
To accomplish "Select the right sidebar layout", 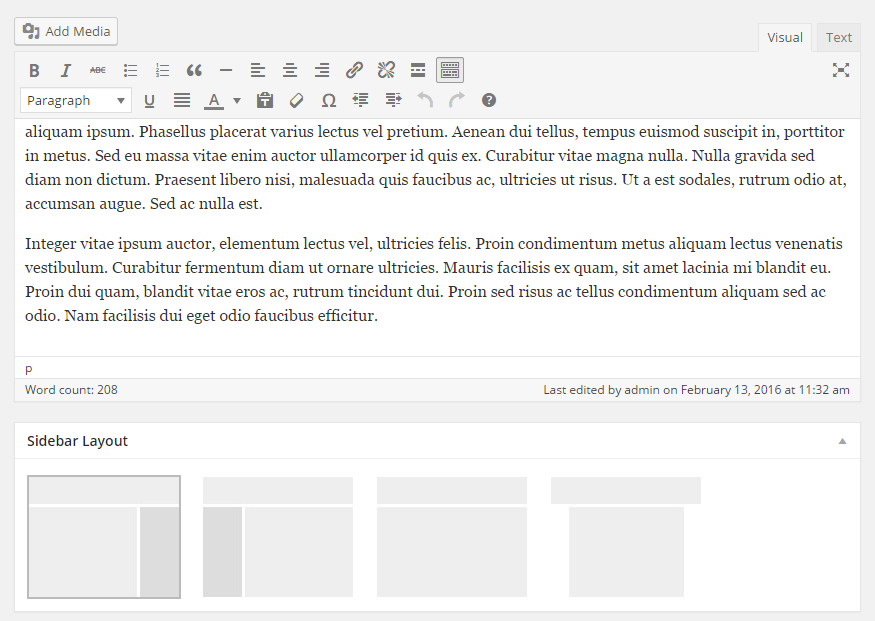I will click(104, 537).
